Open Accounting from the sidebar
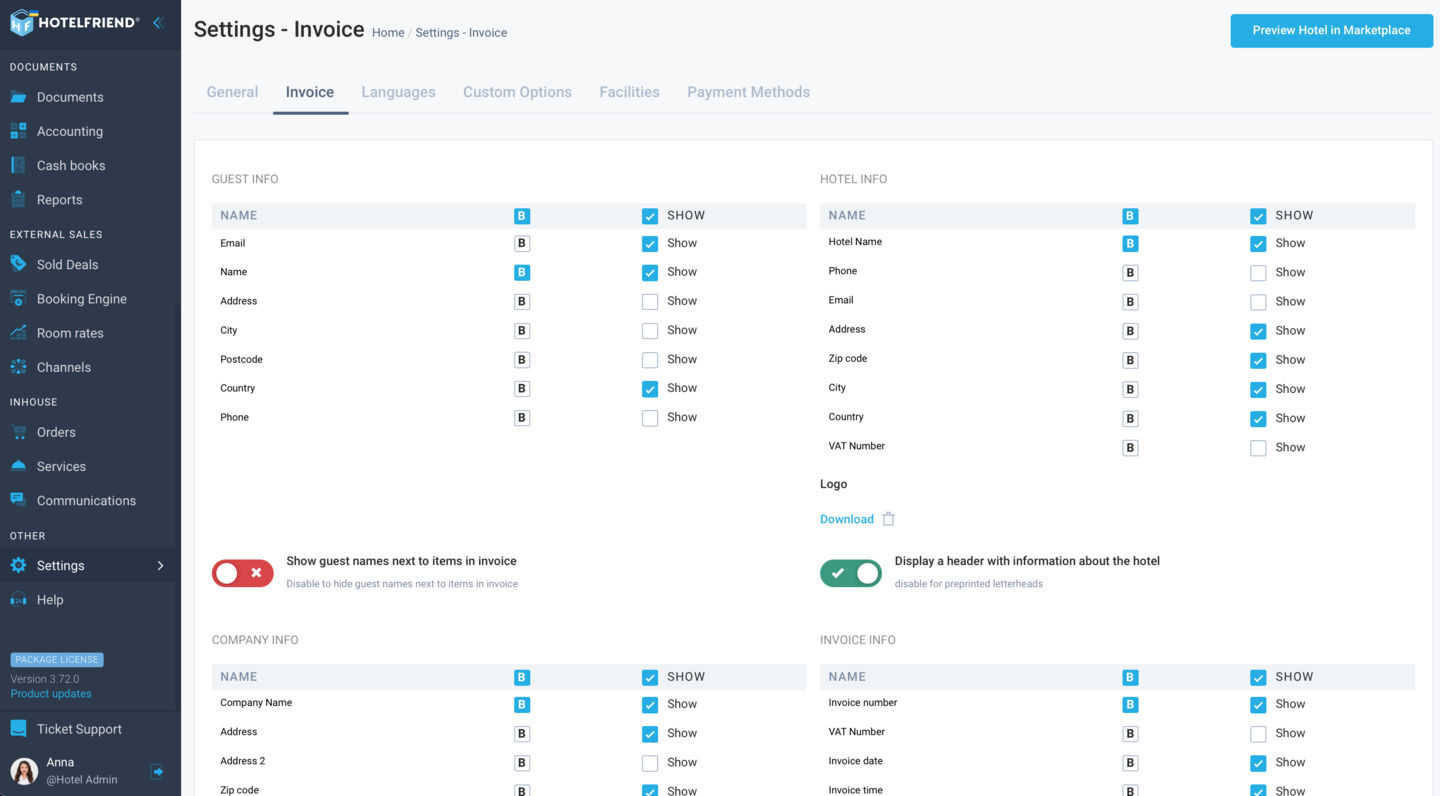1440x796 pixels. coord(70,131)
